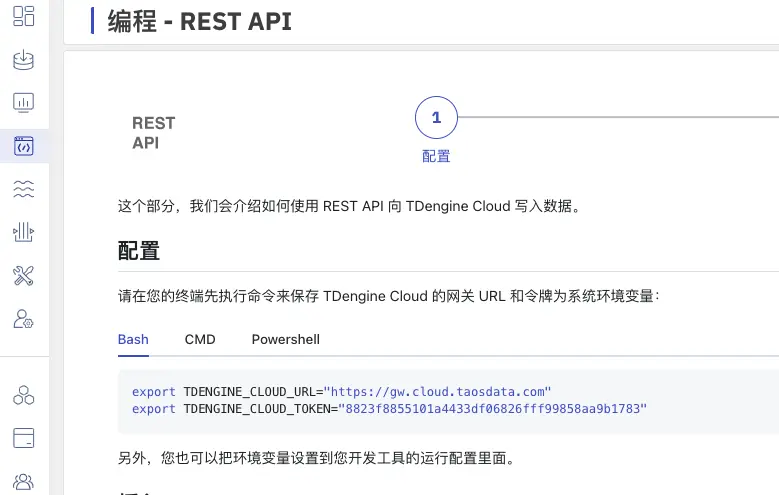779x495 pixels.
Task: Click the data pipeline bars icon
Action: [24, 232]
